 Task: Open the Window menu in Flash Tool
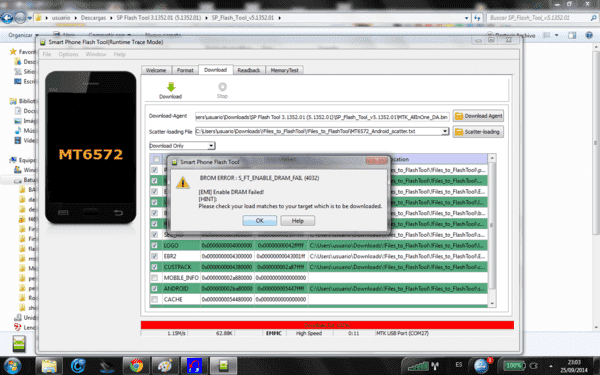pyautogui.click(x=96, y=54)
